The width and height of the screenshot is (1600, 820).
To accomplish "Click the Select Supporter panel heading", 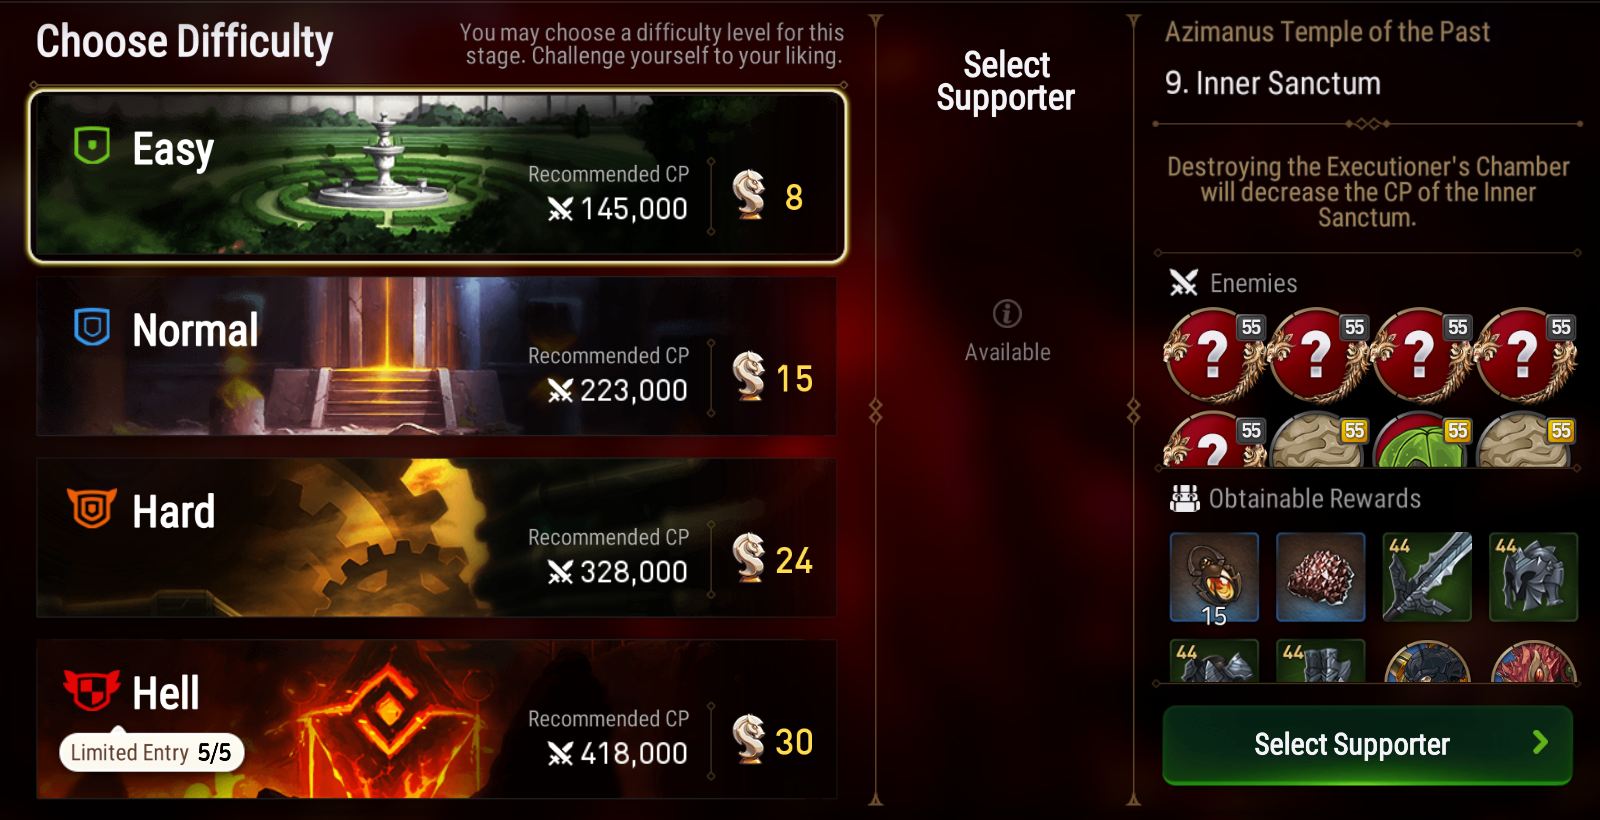I will 1006,81.
